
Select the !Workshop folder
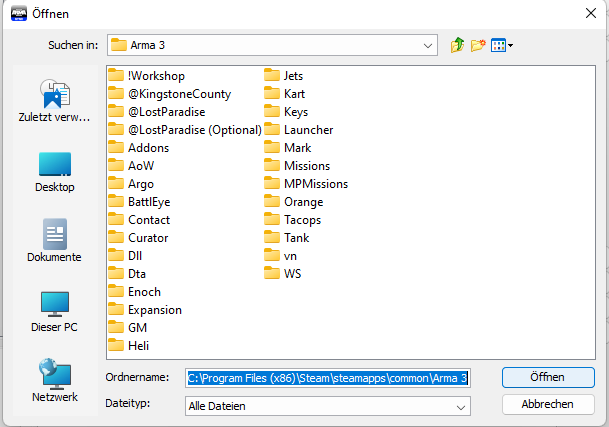click(x=146, y=76)
